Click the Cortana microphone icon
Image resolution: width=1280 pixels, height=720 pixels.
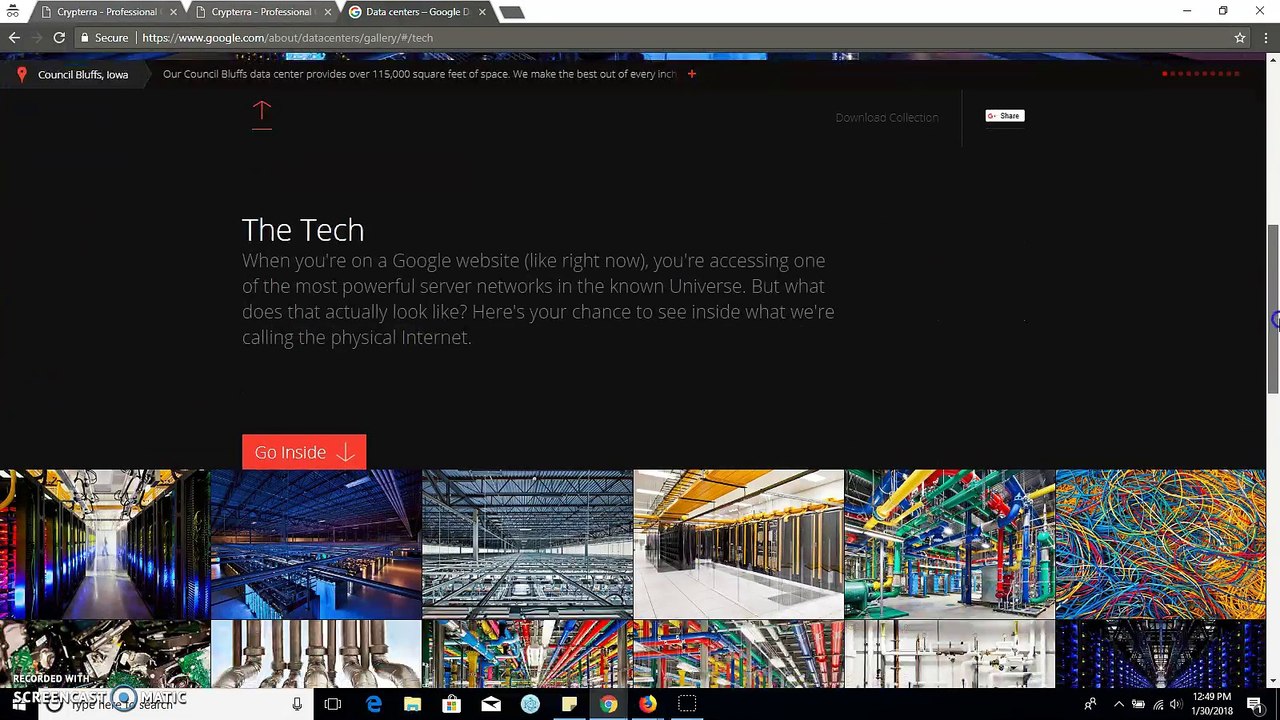click(297, 704)
